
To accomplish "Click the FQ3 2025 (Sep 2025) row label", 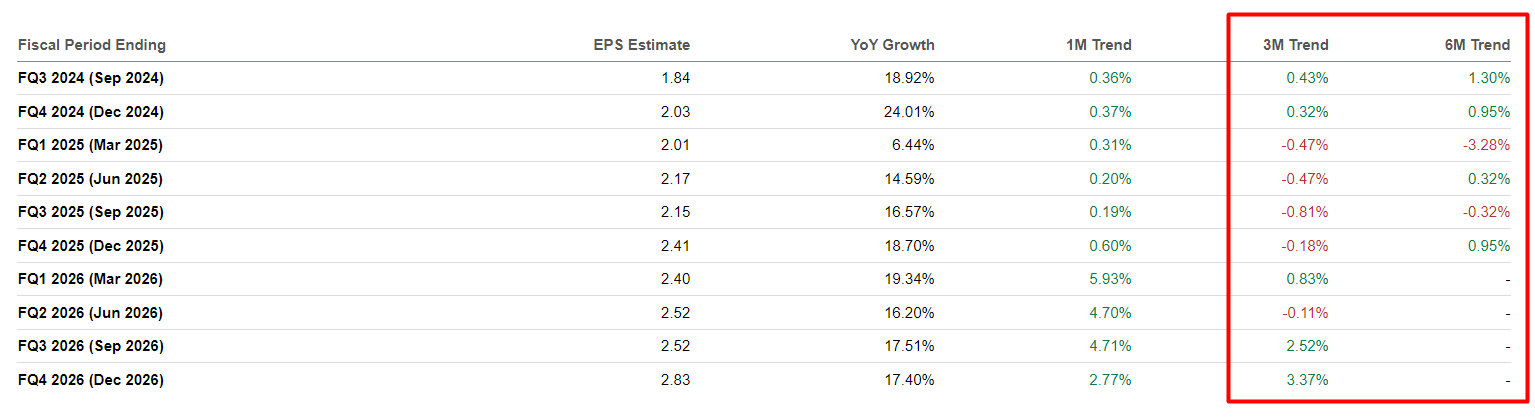I will (91, 212).
